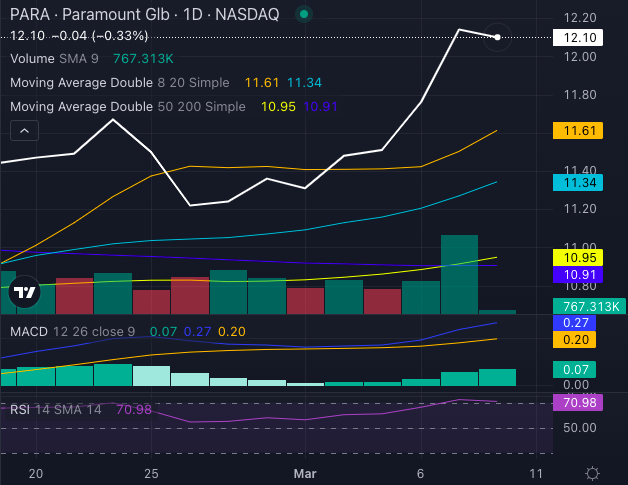
Task: Click the TradingView logo
Action: coord(24,293)
